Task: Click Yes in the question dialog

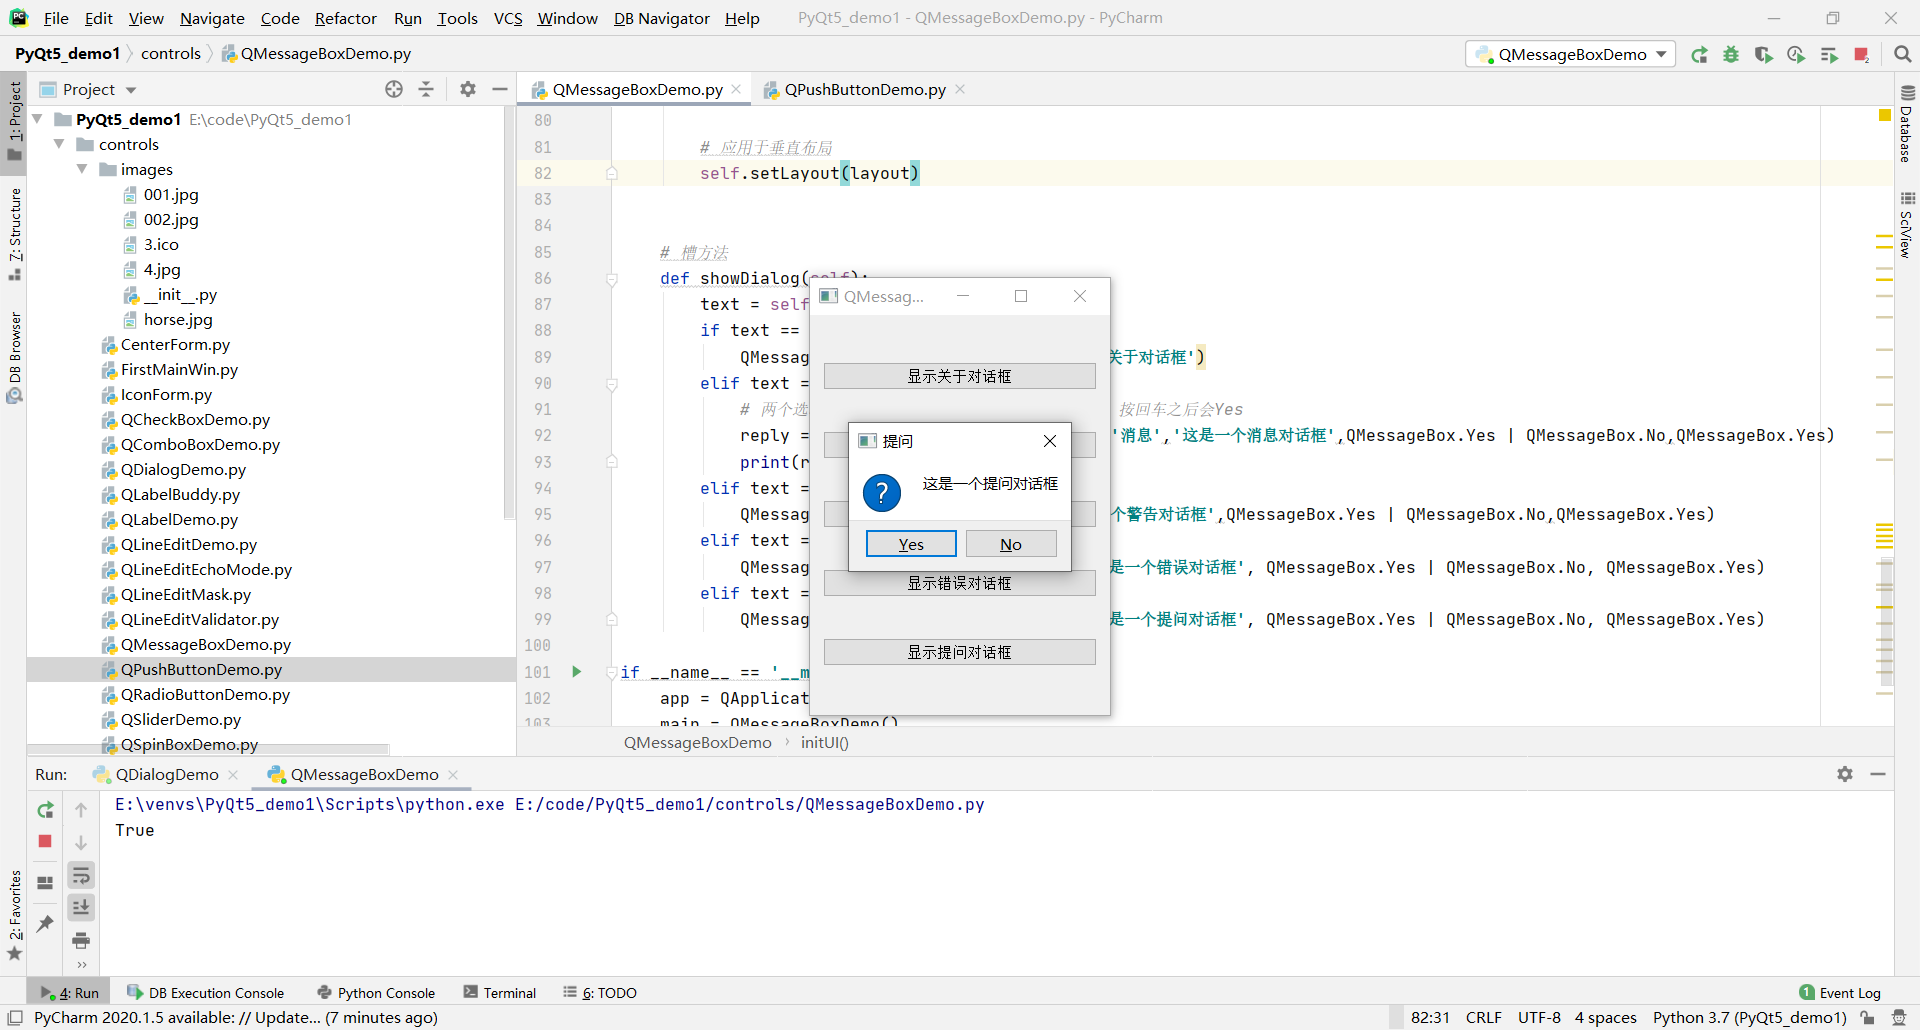Action: pyautogui.click(x=911, y=544)
